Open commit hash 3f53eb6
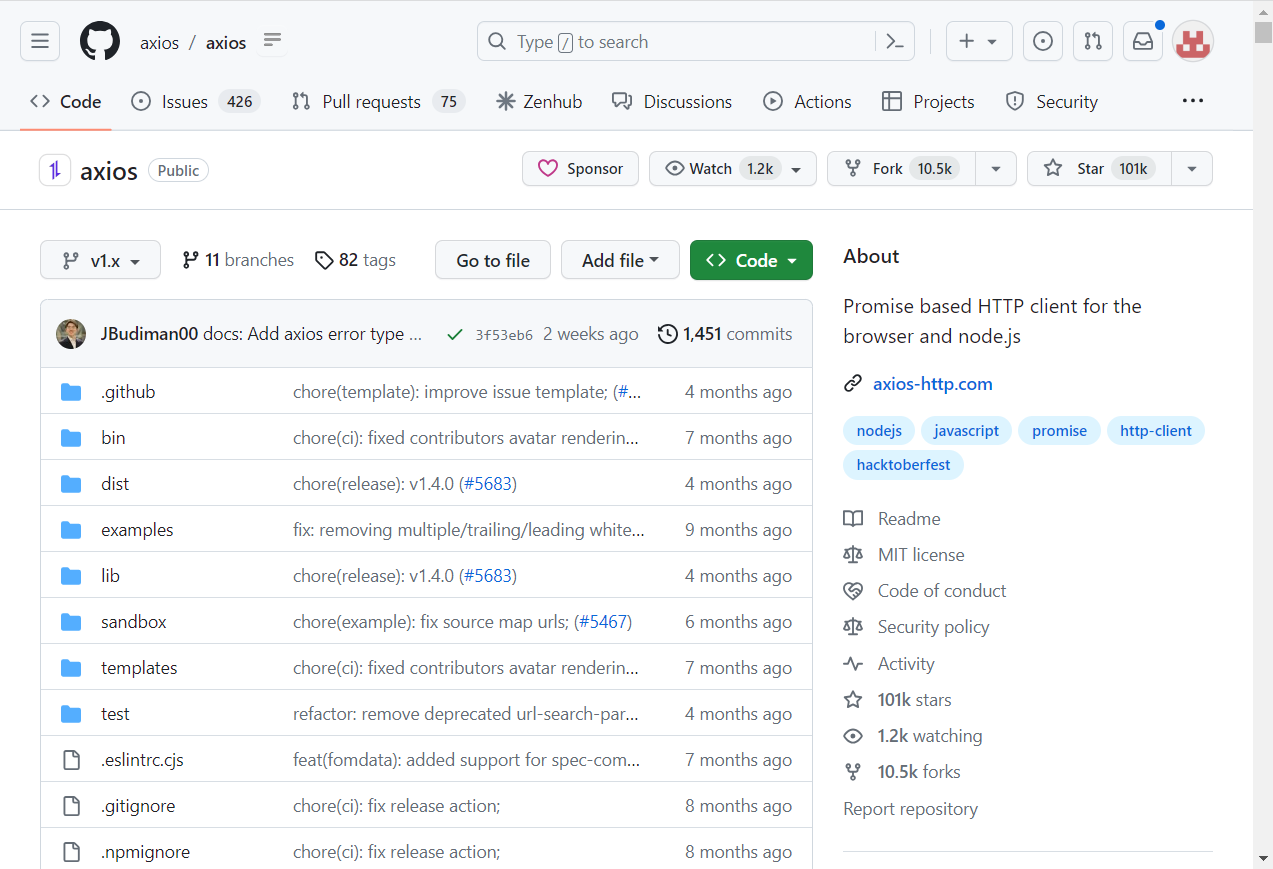This screenshot has height=869, width=1273. [x=504, y=335]
